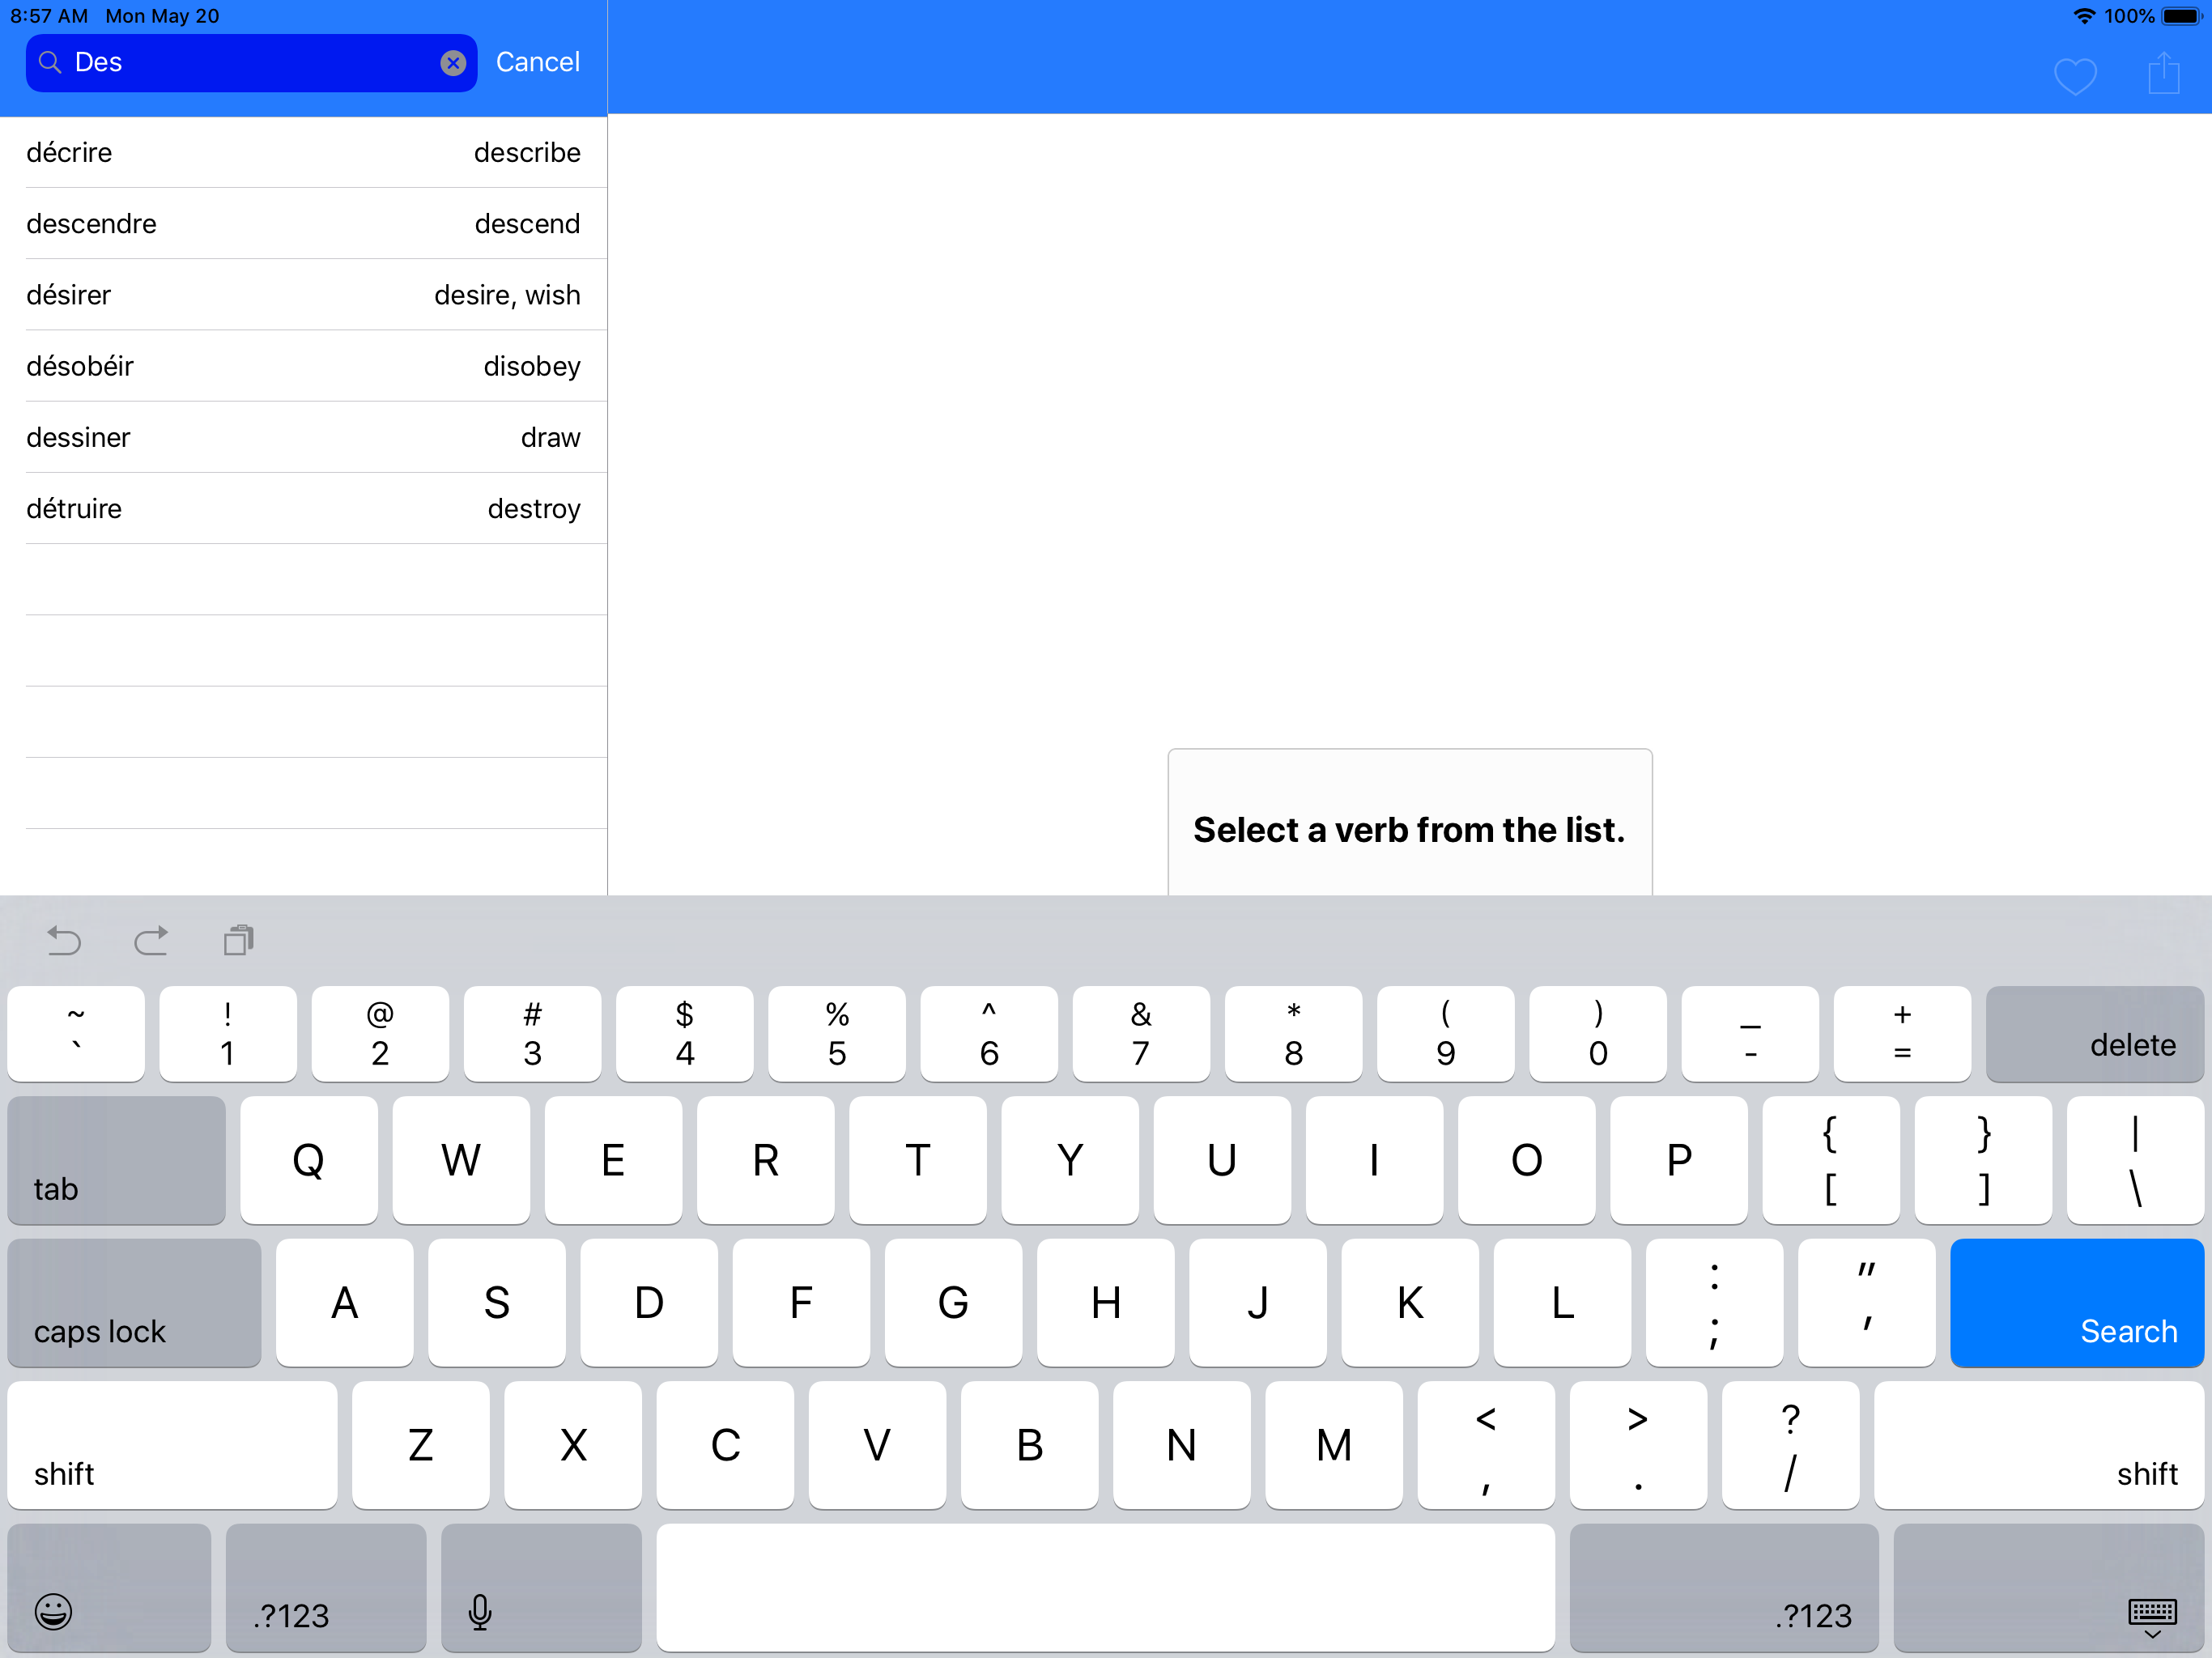Tap the C key
The width and height of the screenshot is (2212, 1658).
[725, 1445]
